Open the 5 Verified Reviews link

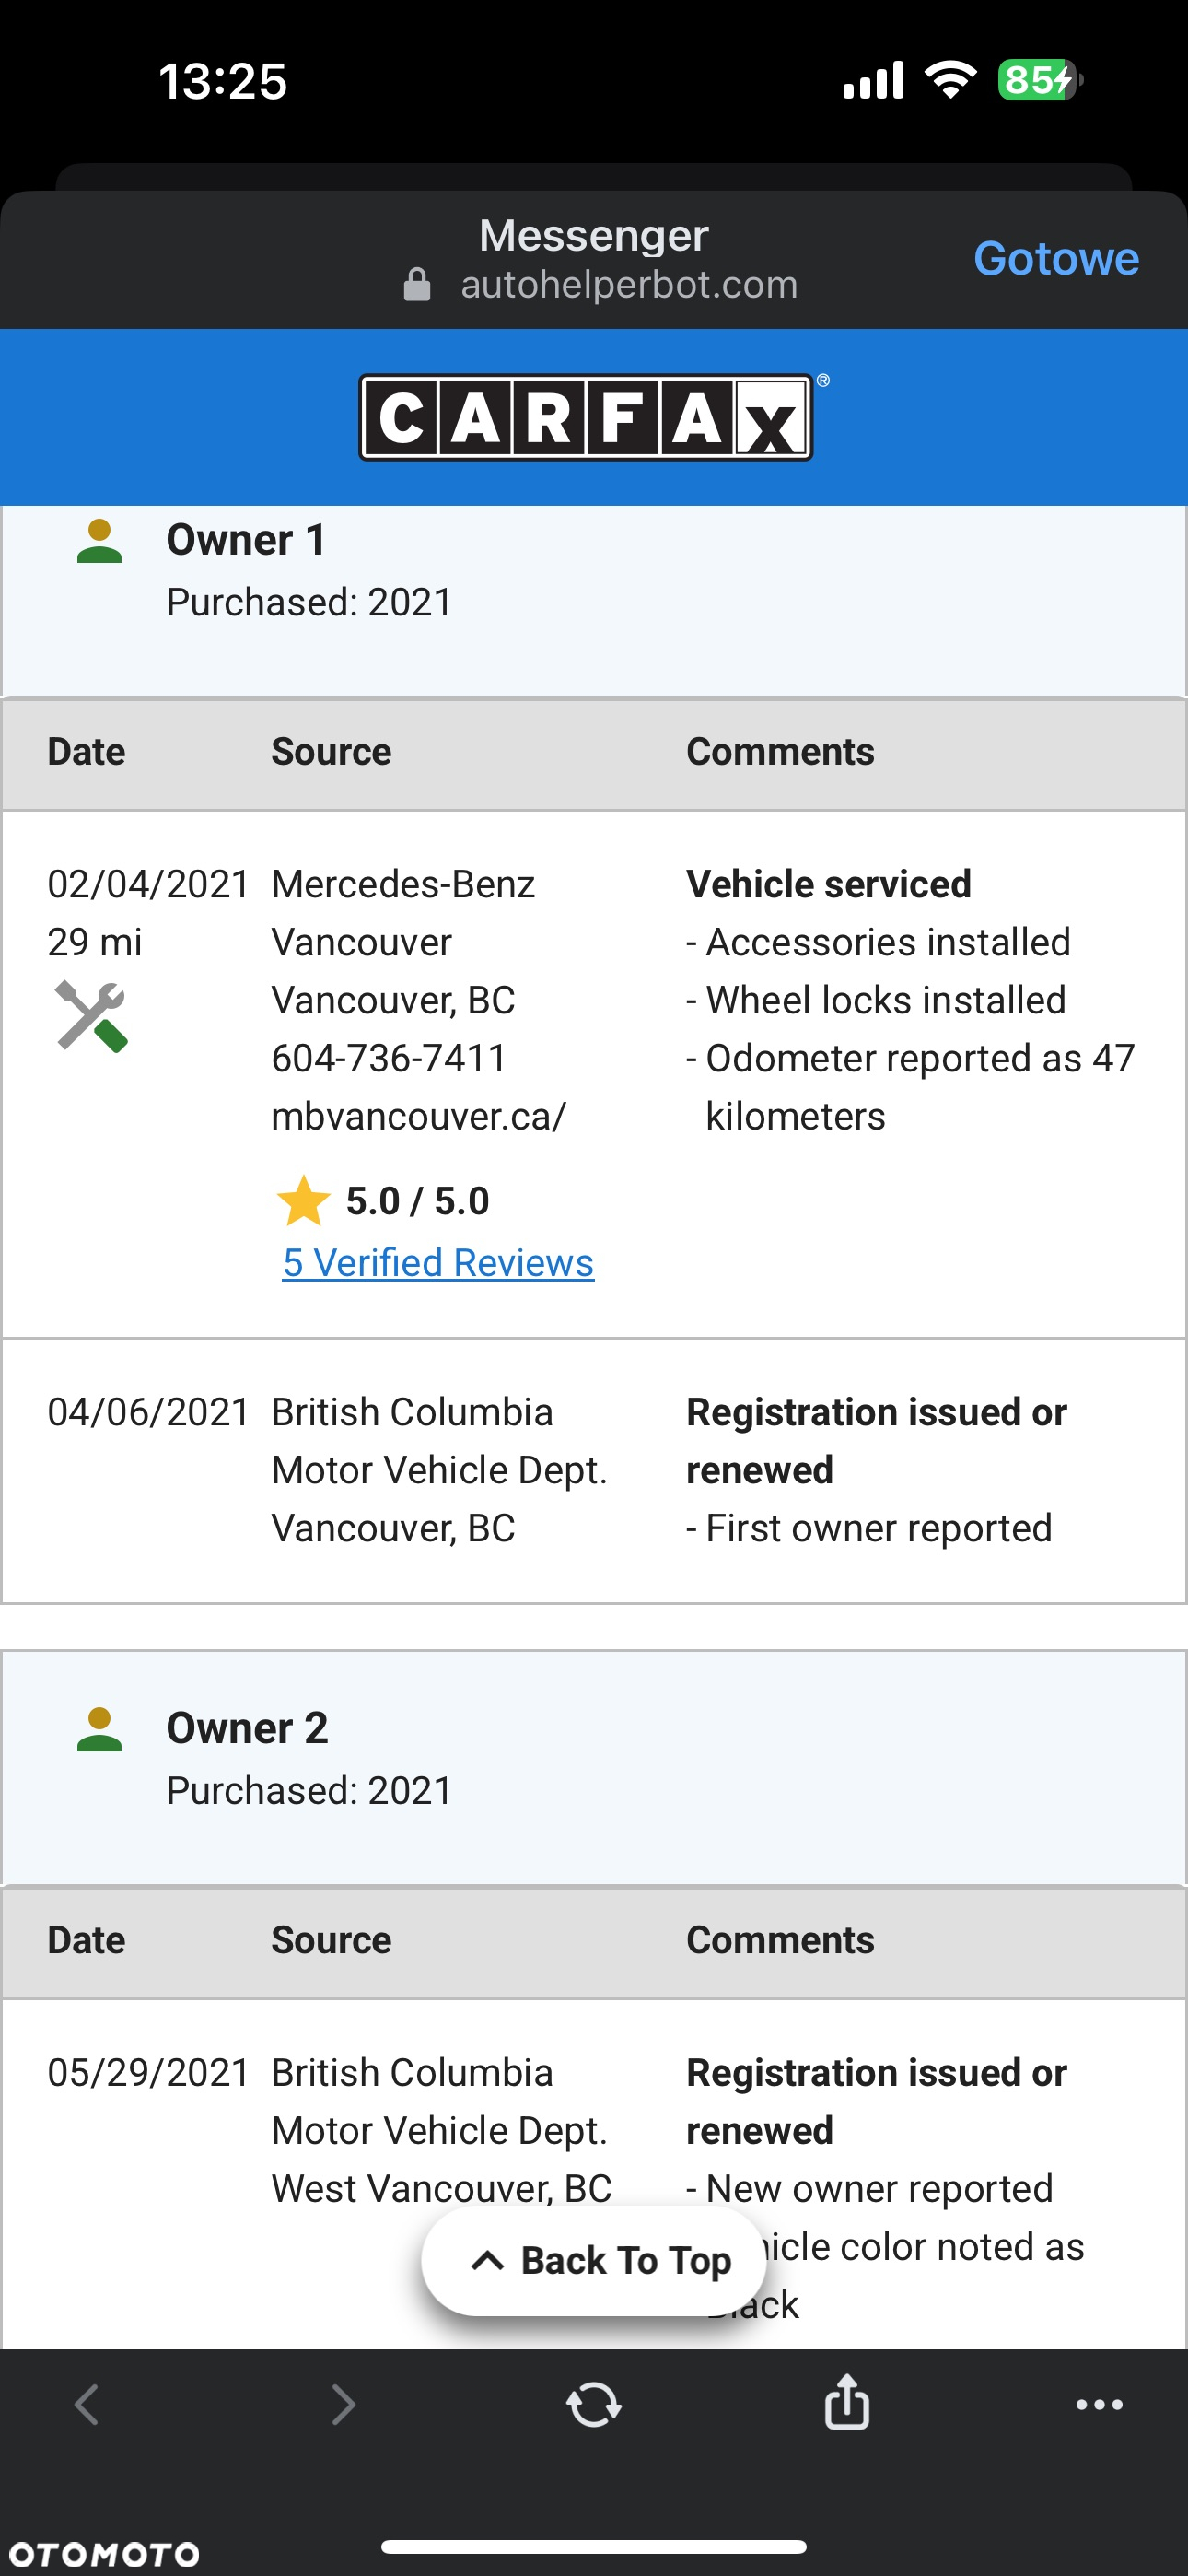tap(438, 1263)
